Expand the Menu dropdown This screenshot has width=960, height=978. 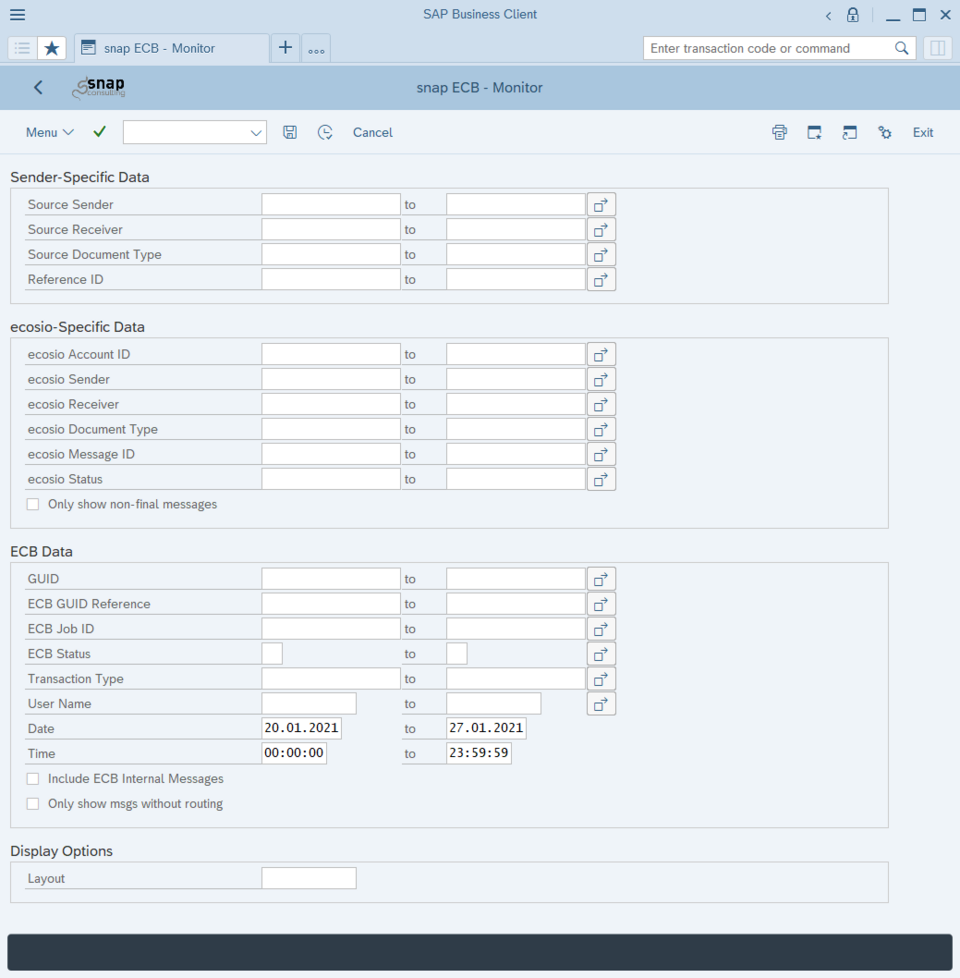coord(50,132)
